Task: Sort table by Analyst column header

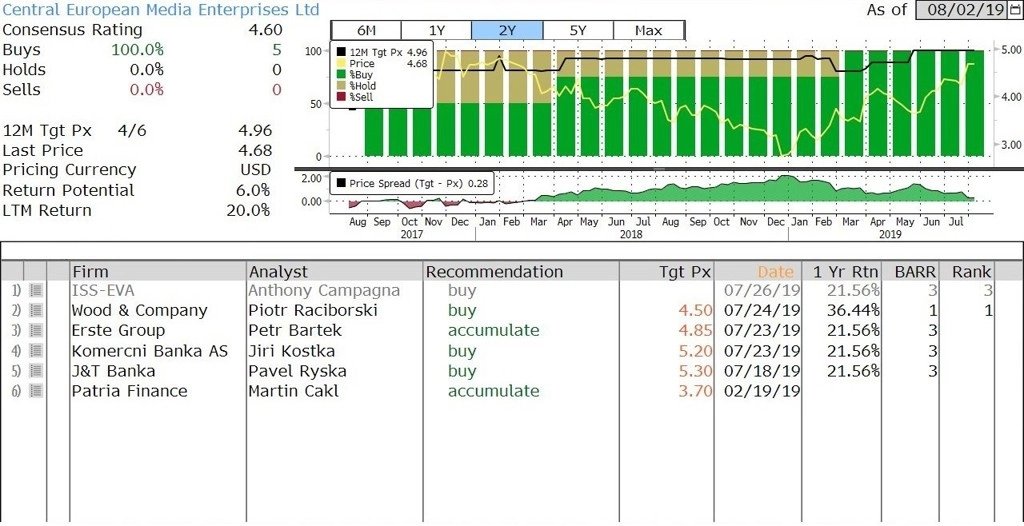Action: (x=335, y=271)
